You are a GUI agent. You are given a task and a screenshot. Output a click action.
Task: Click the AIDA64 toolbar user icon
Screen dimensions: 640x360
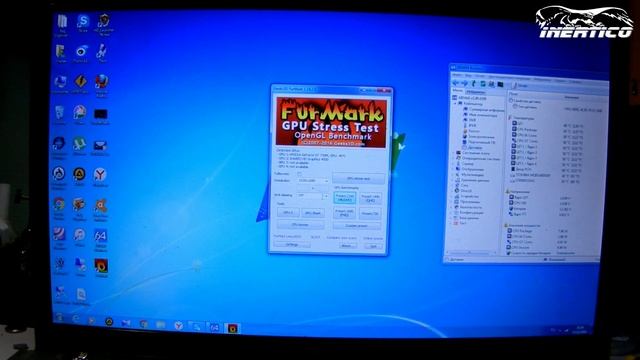491,84
